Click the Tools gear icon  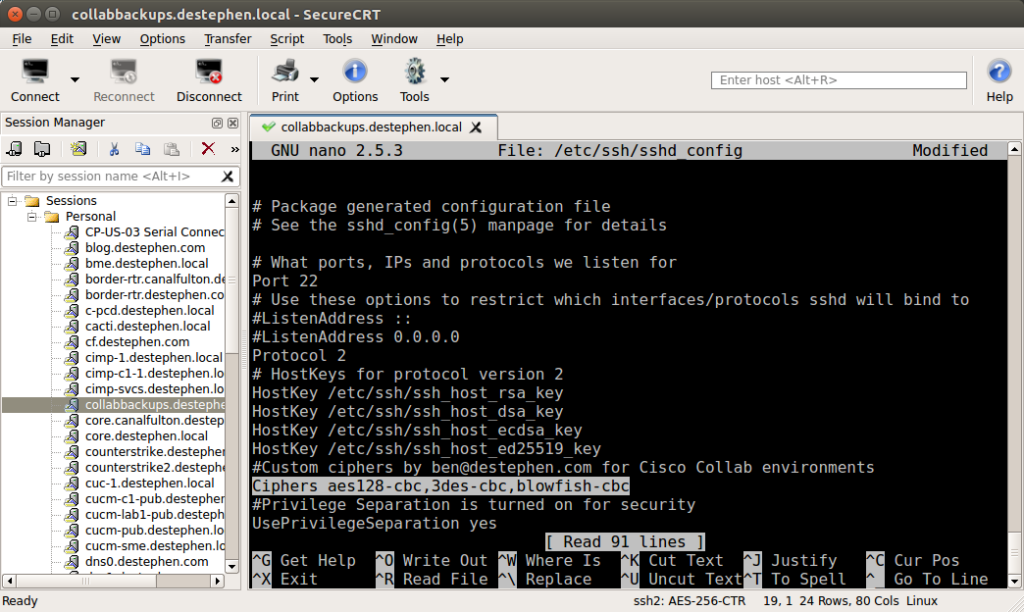[415, 72]
